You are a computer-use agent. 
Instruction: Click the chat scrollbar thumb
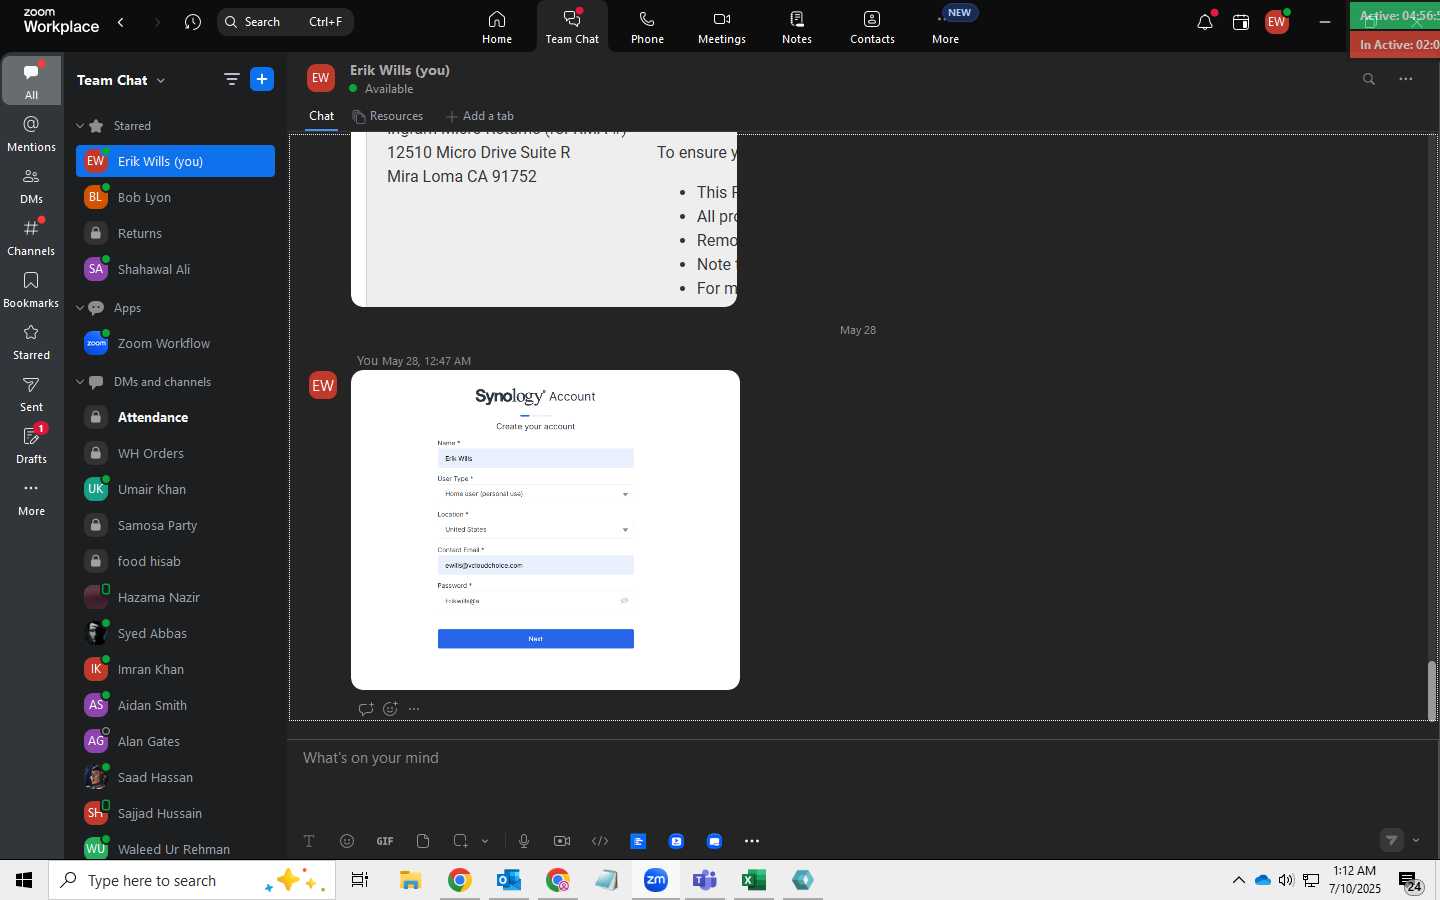pyautogui.click(x=1432, y=691)
